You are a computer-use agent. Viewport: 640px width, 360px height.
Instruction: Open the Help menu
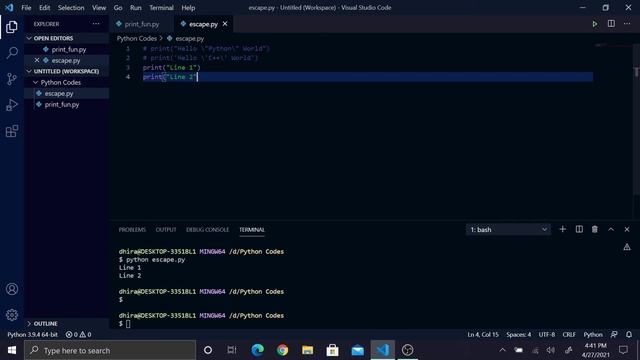[188, 7]
